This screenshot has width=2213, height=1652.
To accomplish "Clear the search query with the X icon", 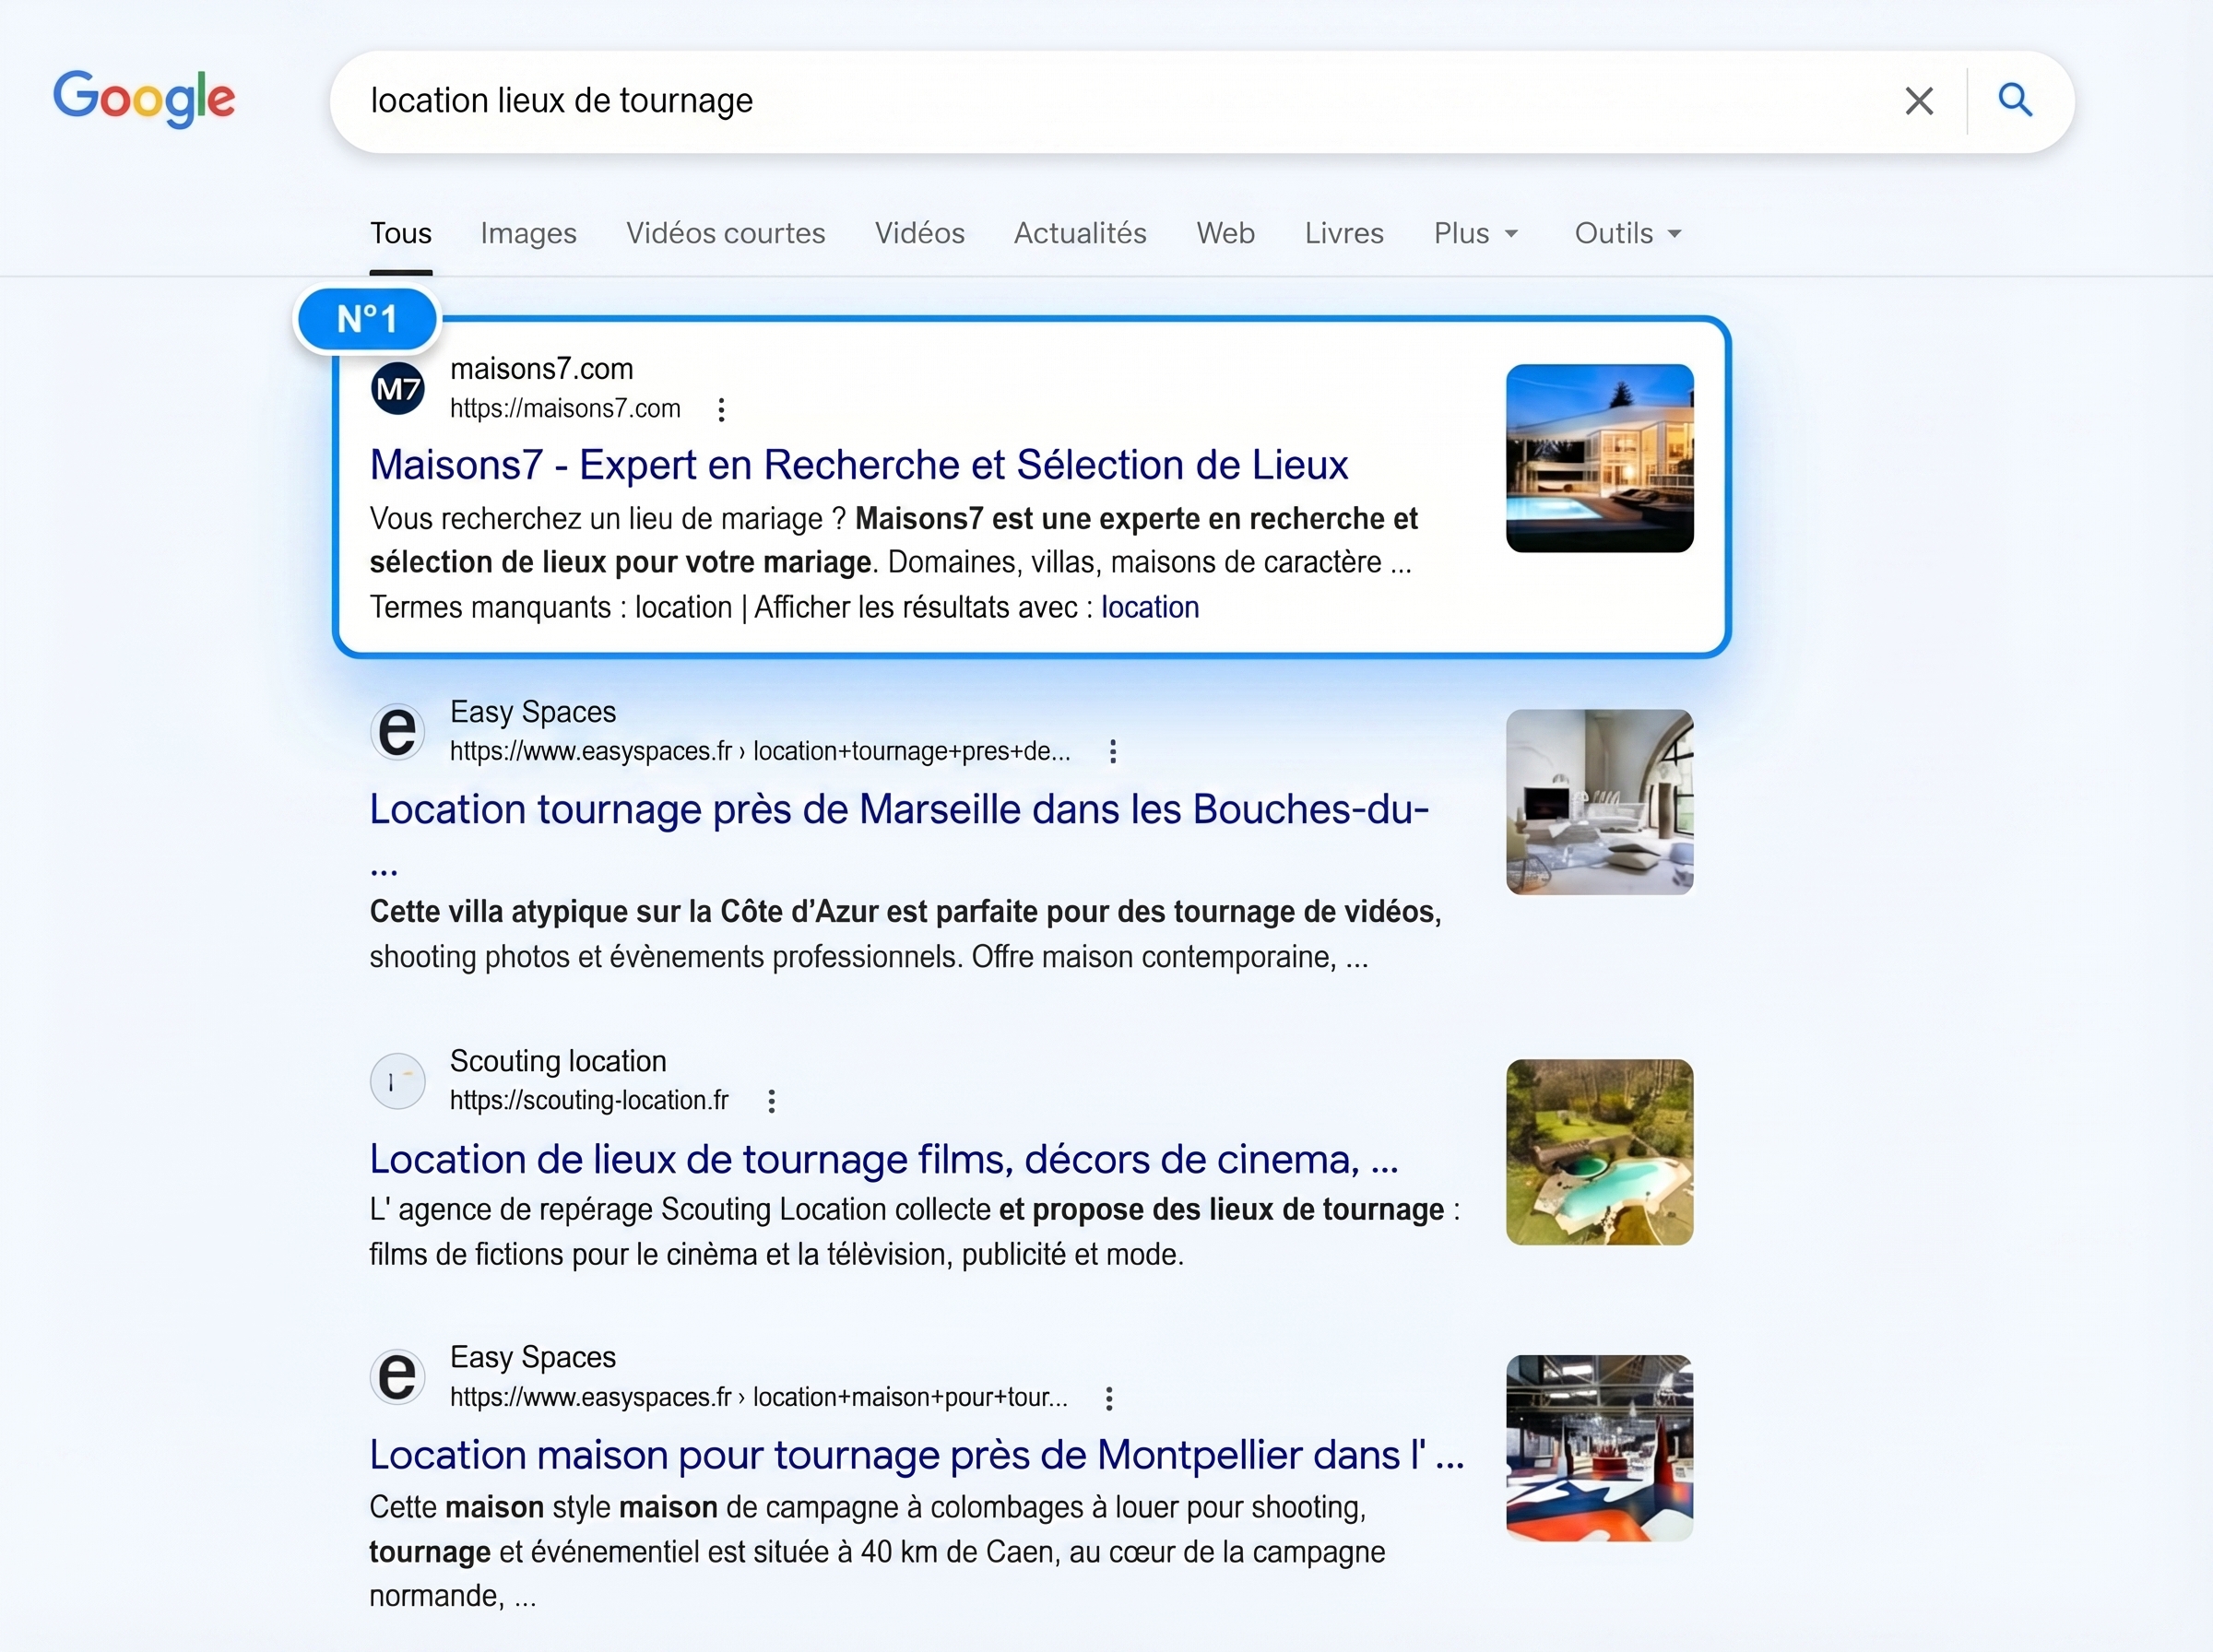I will pyautogui.click(x=1918, y=101).
